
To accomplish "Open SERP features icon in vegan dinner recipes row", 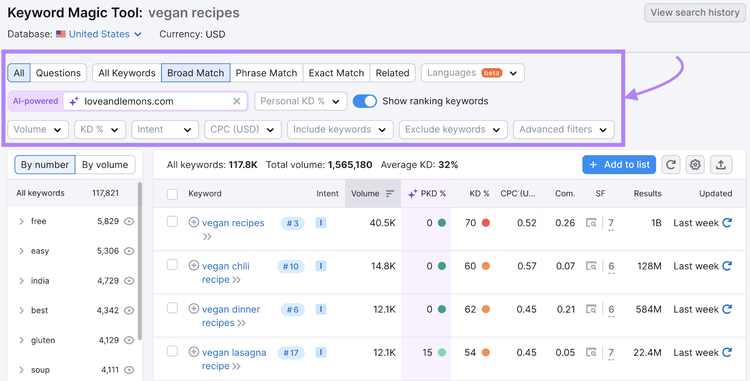I will click(591, 309).
